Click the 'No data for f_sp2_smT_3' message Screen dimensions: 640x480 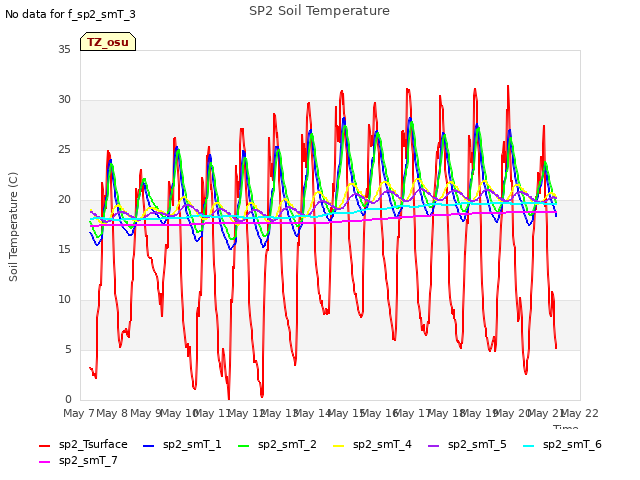[70, 15]
